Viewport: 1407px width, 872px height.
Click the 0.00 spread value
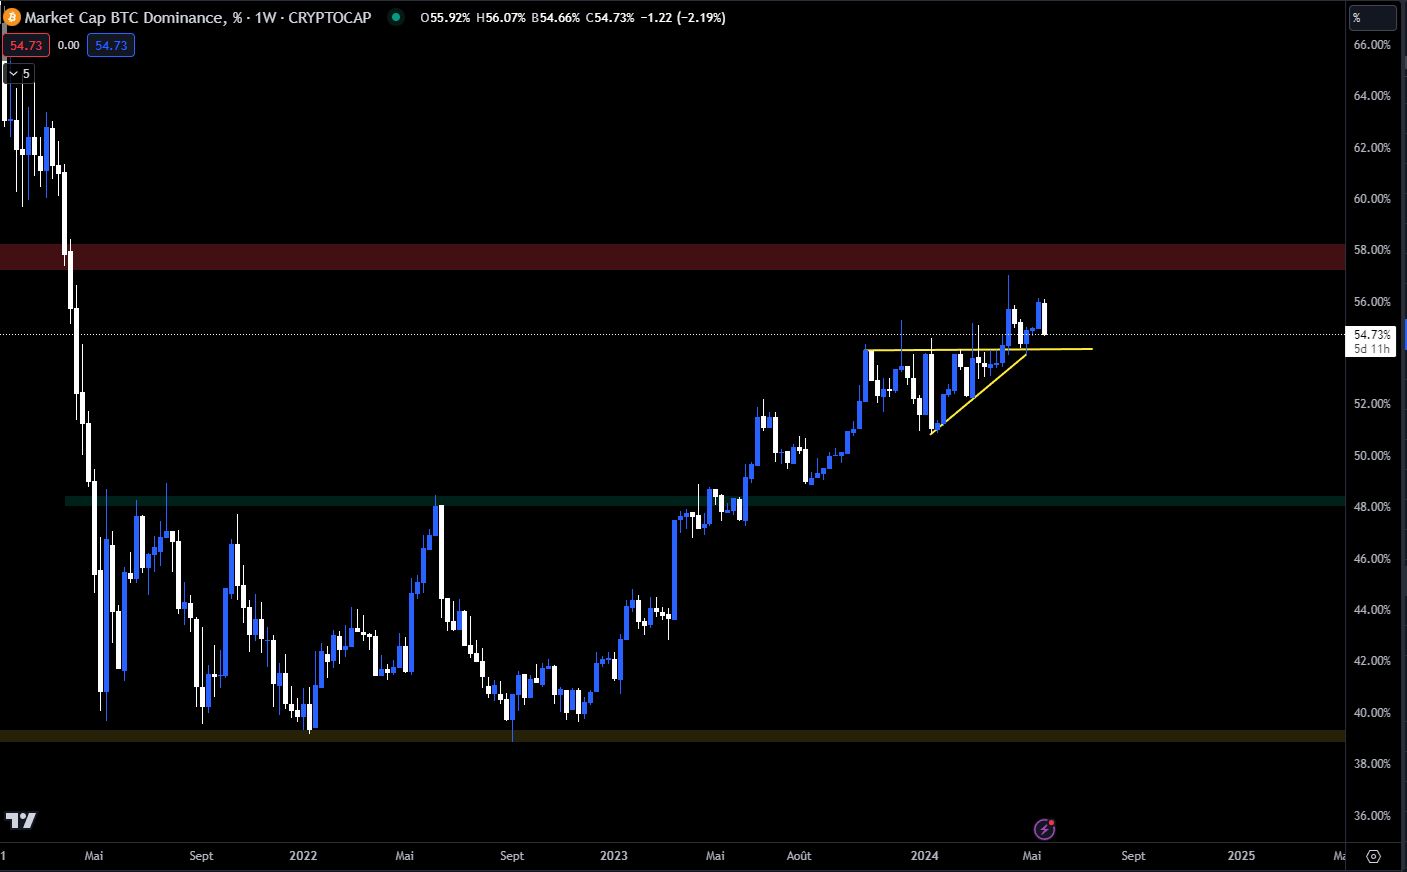(x=68, y=45)
